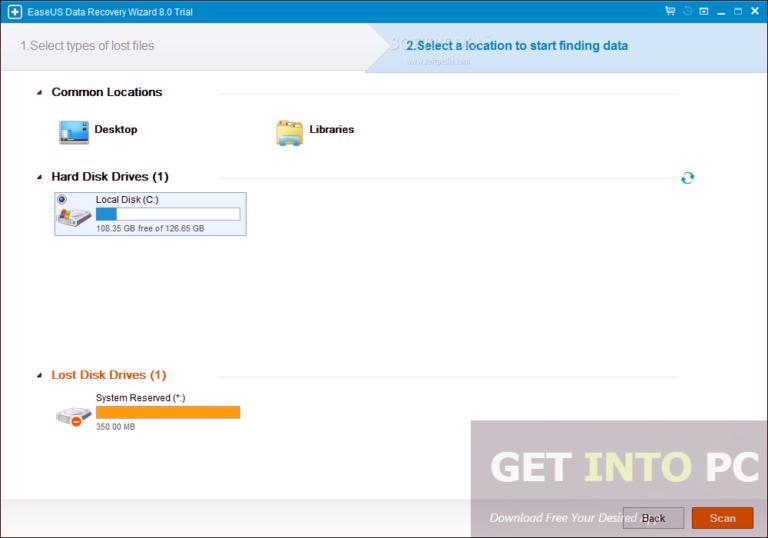Open the title bar menu box icon
Screen dimensions: 768x538
704,11
